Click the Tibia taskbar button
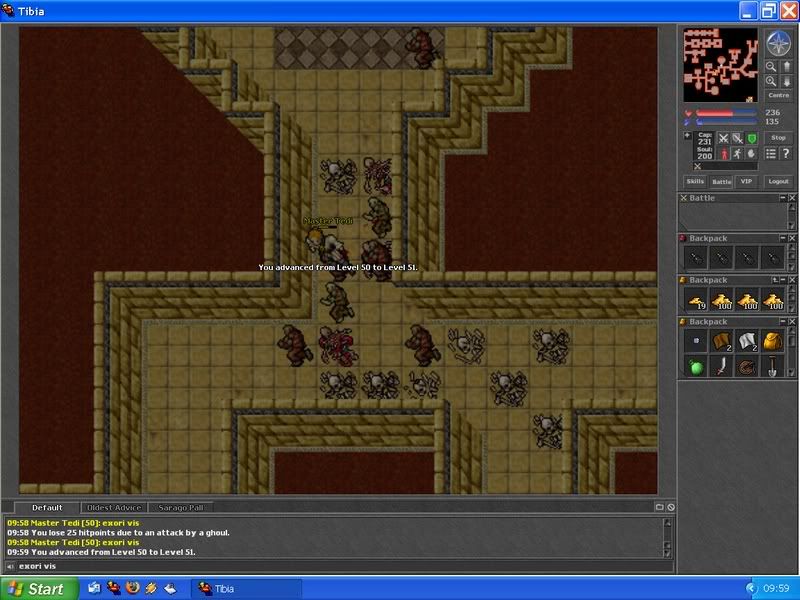800x600 pixels. [246, 589]
